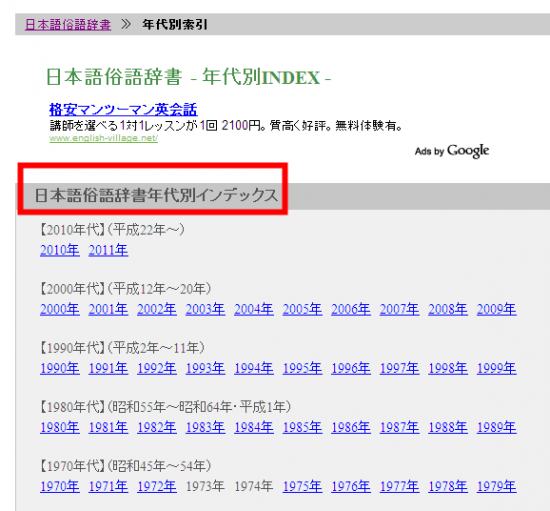Click the Ads by Google label
Viewport: 550px width, 511px height.
click(452, 151)
